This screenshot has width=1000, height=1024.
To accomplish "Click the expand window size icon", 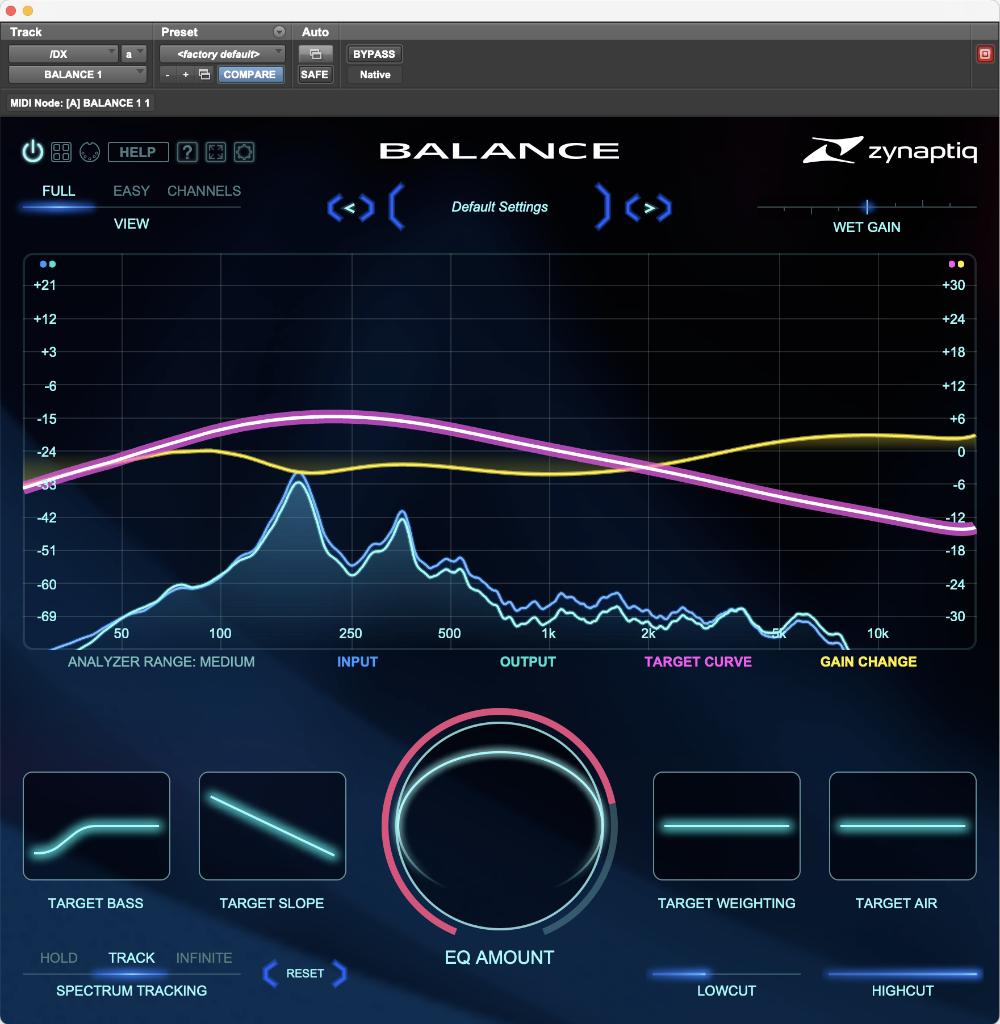I will pyautogui.click(x=216, y=152).
